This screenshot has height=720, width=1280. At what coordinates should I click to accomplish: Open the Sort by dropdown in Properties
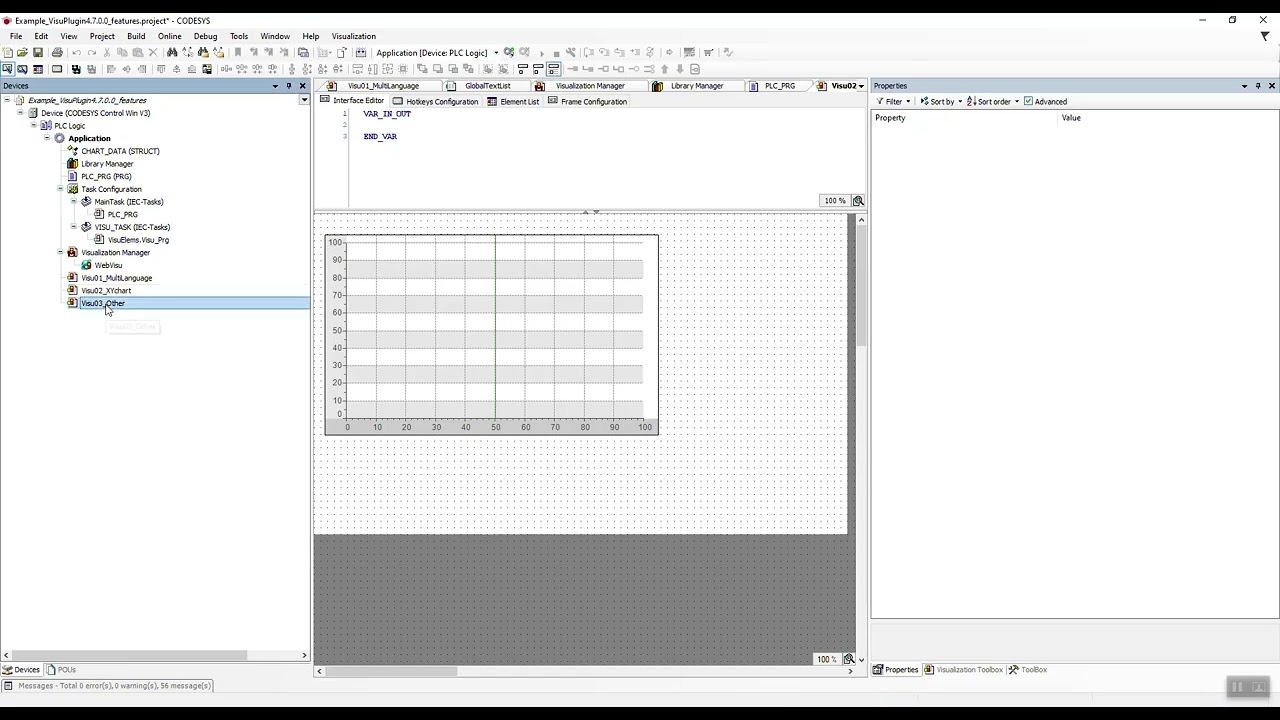pyautogui.click(x=941, y=101)
